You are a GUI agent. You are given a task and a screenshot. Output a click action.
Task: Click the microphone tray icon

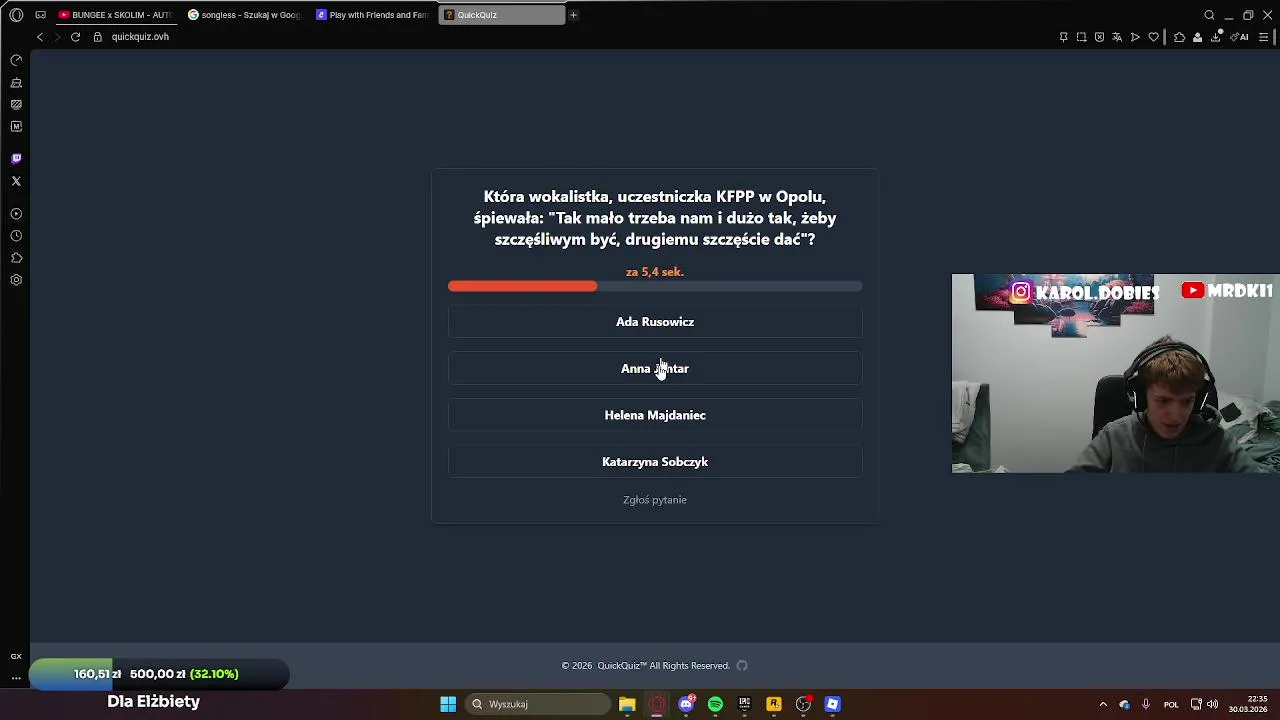tap(1146, 704)
